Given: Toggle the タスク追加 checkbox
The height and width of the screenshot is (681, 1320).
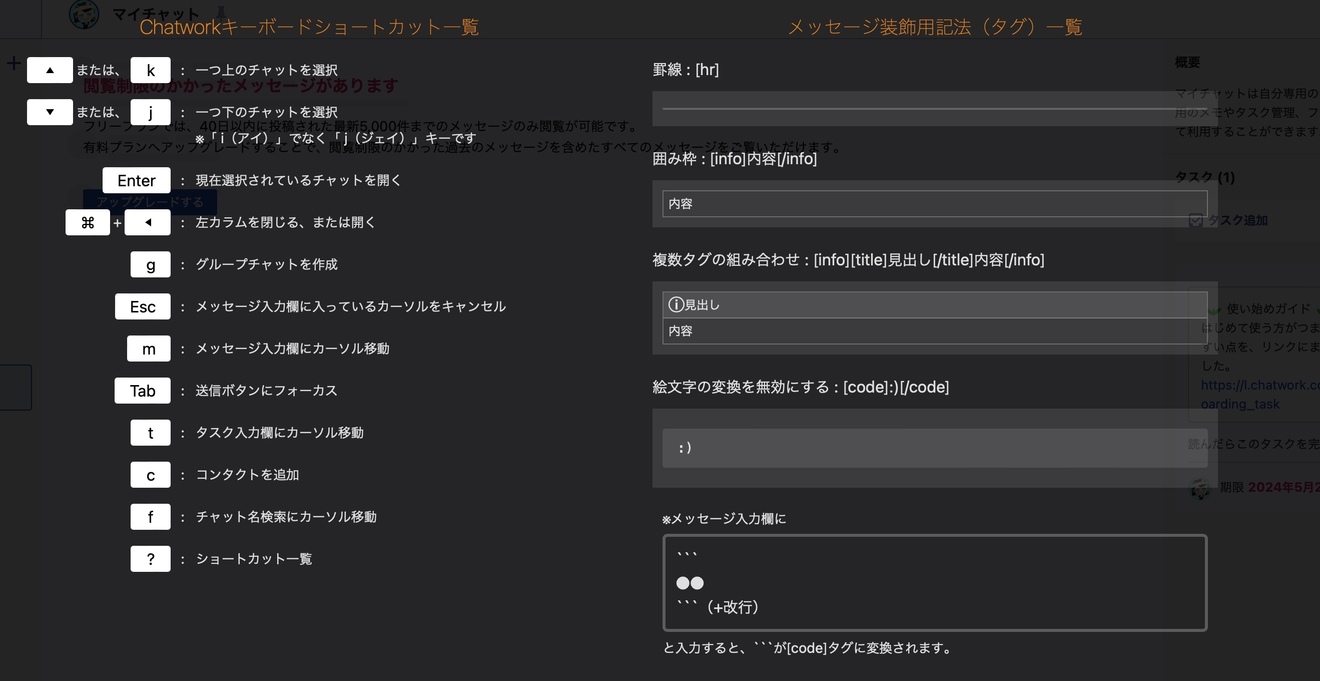Looking at the screenshot, I should pos(1196,221).
